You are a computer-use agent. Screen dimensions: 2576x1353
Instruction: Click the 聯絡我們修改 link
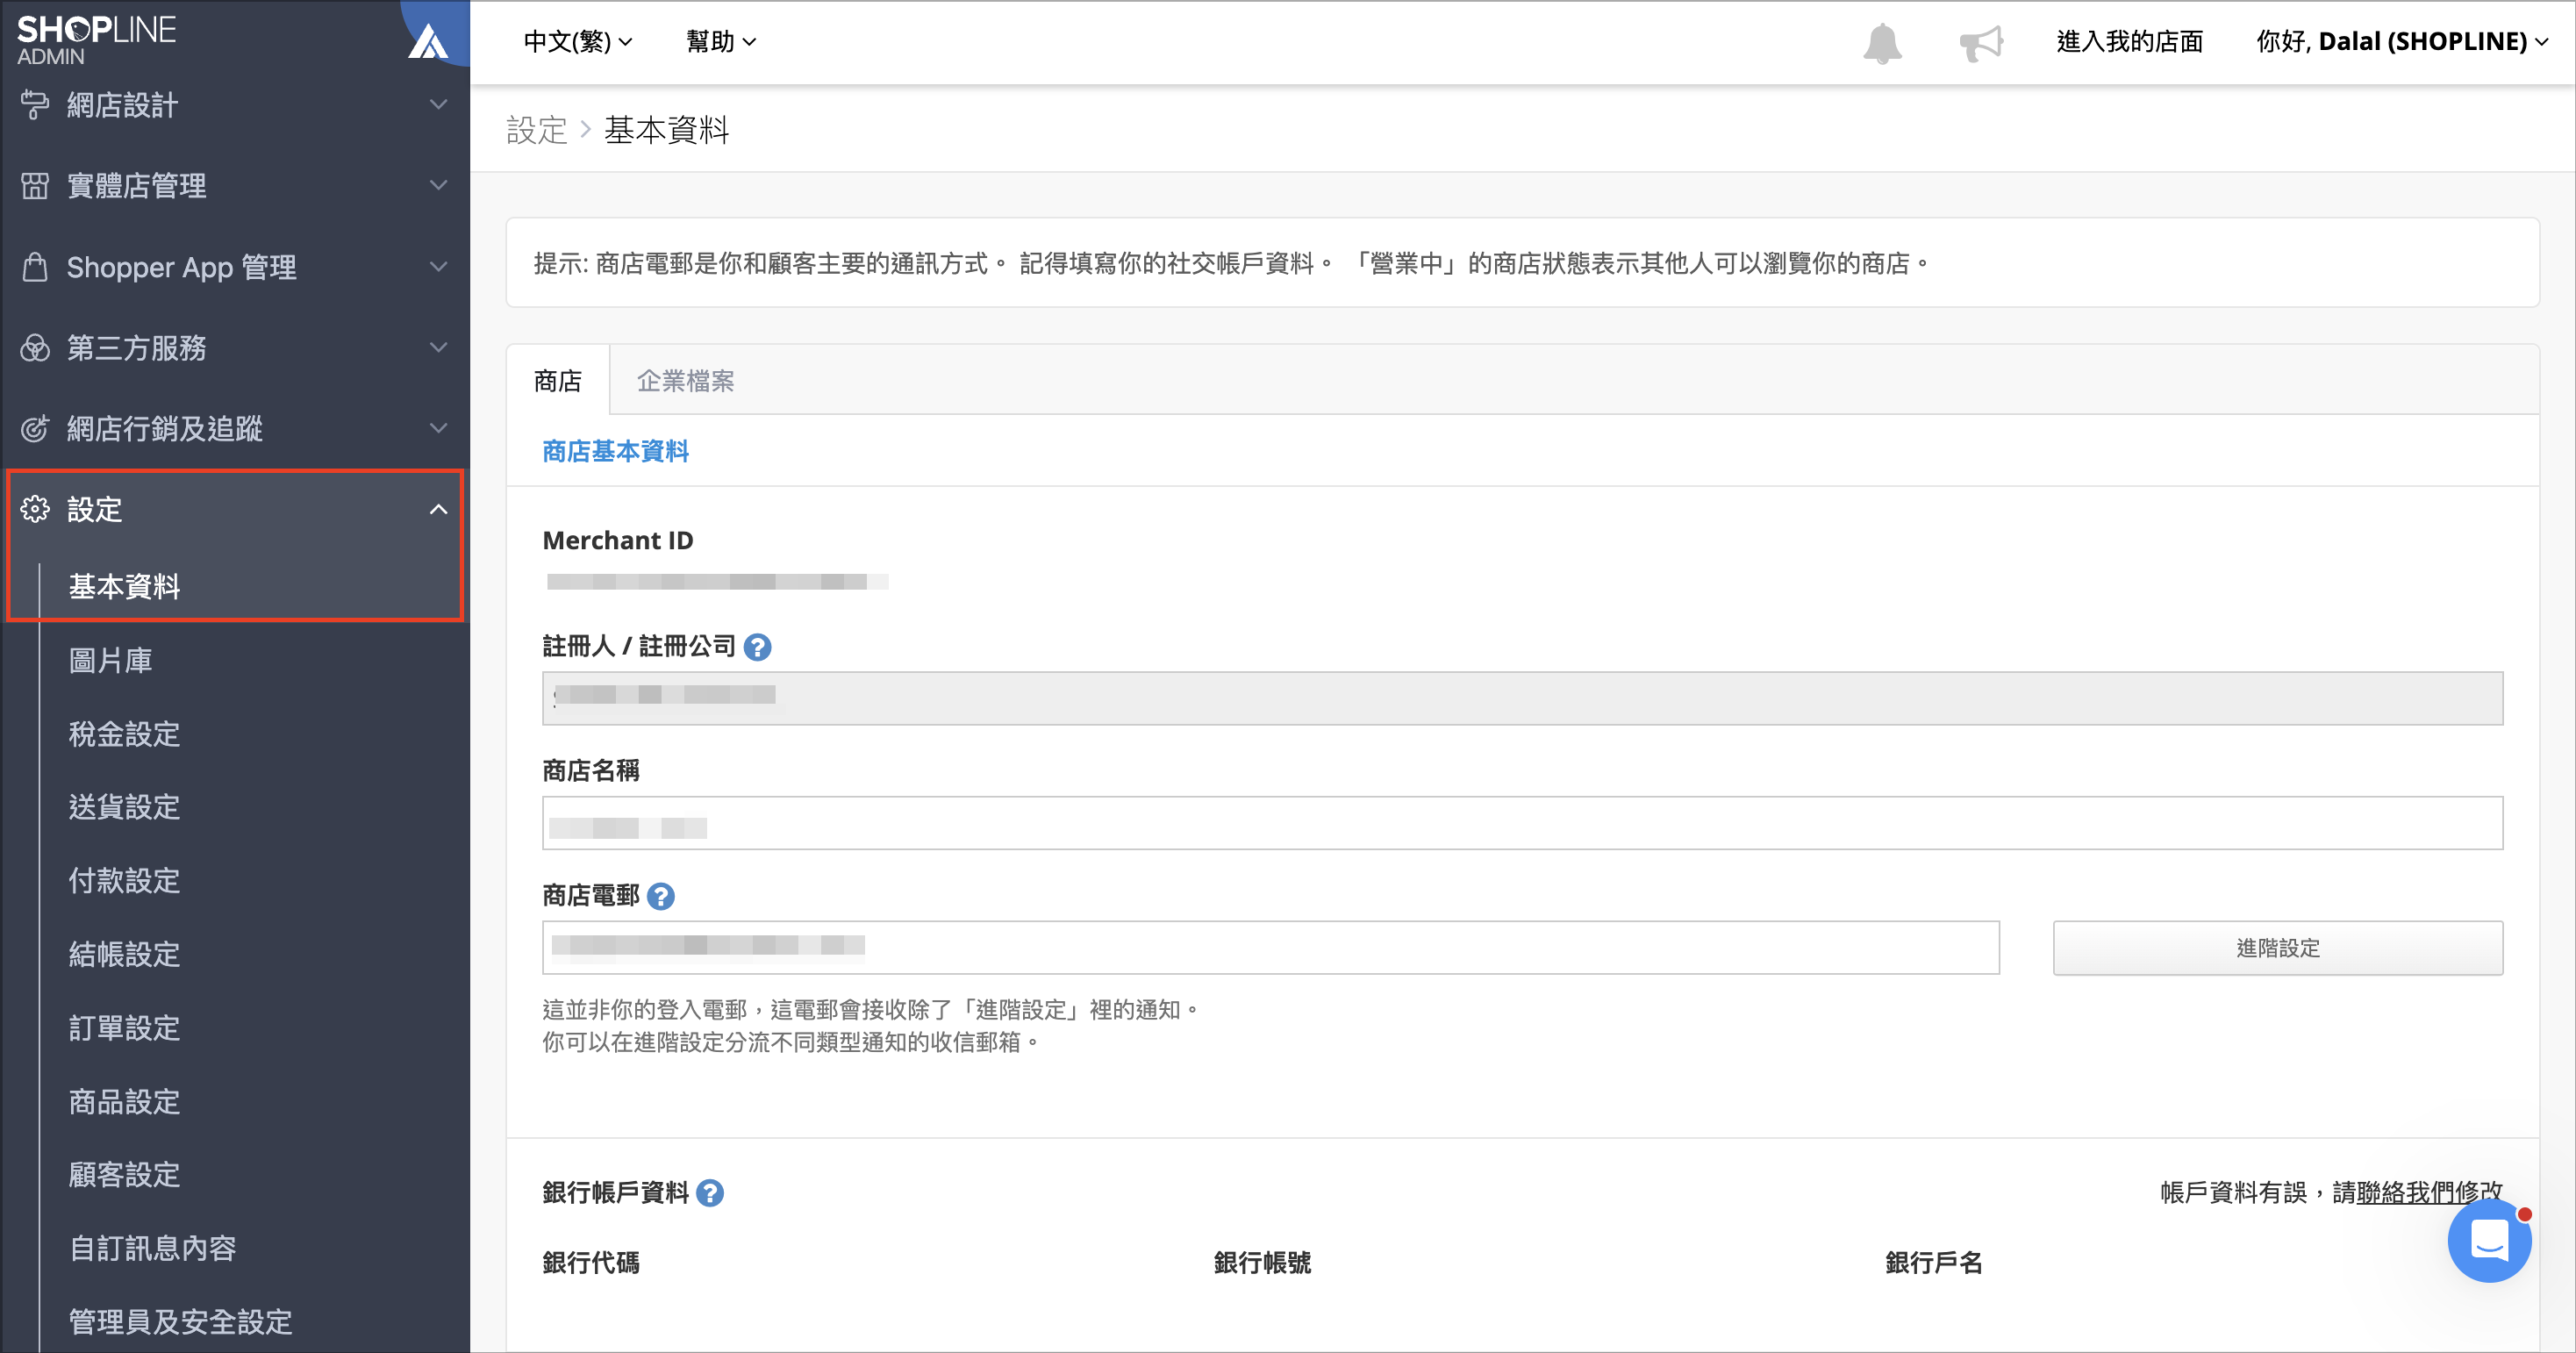click(x=2429, y=1193)
